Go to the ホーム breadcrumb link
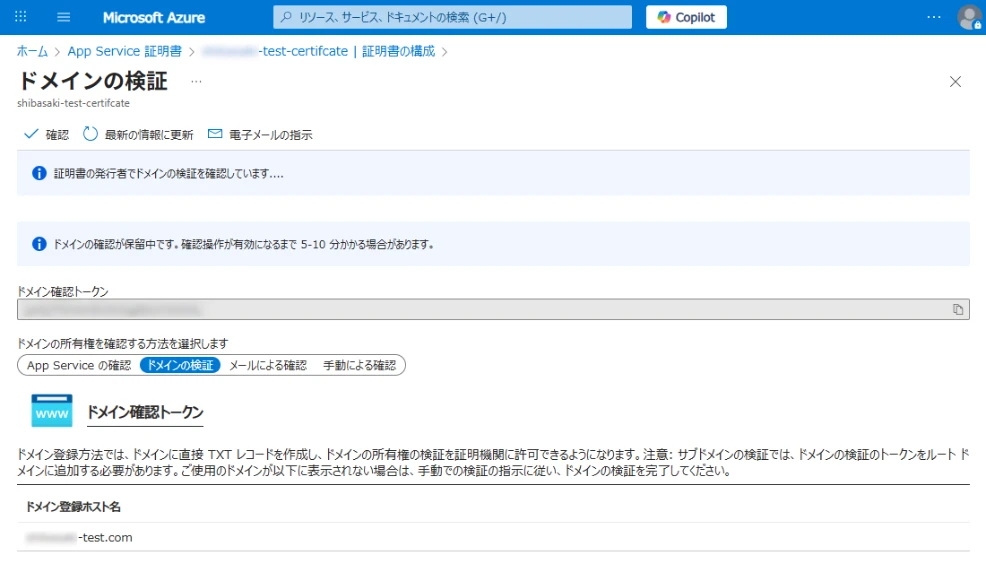The height and width of the screenshot is (581, 986). coord(32,51)
